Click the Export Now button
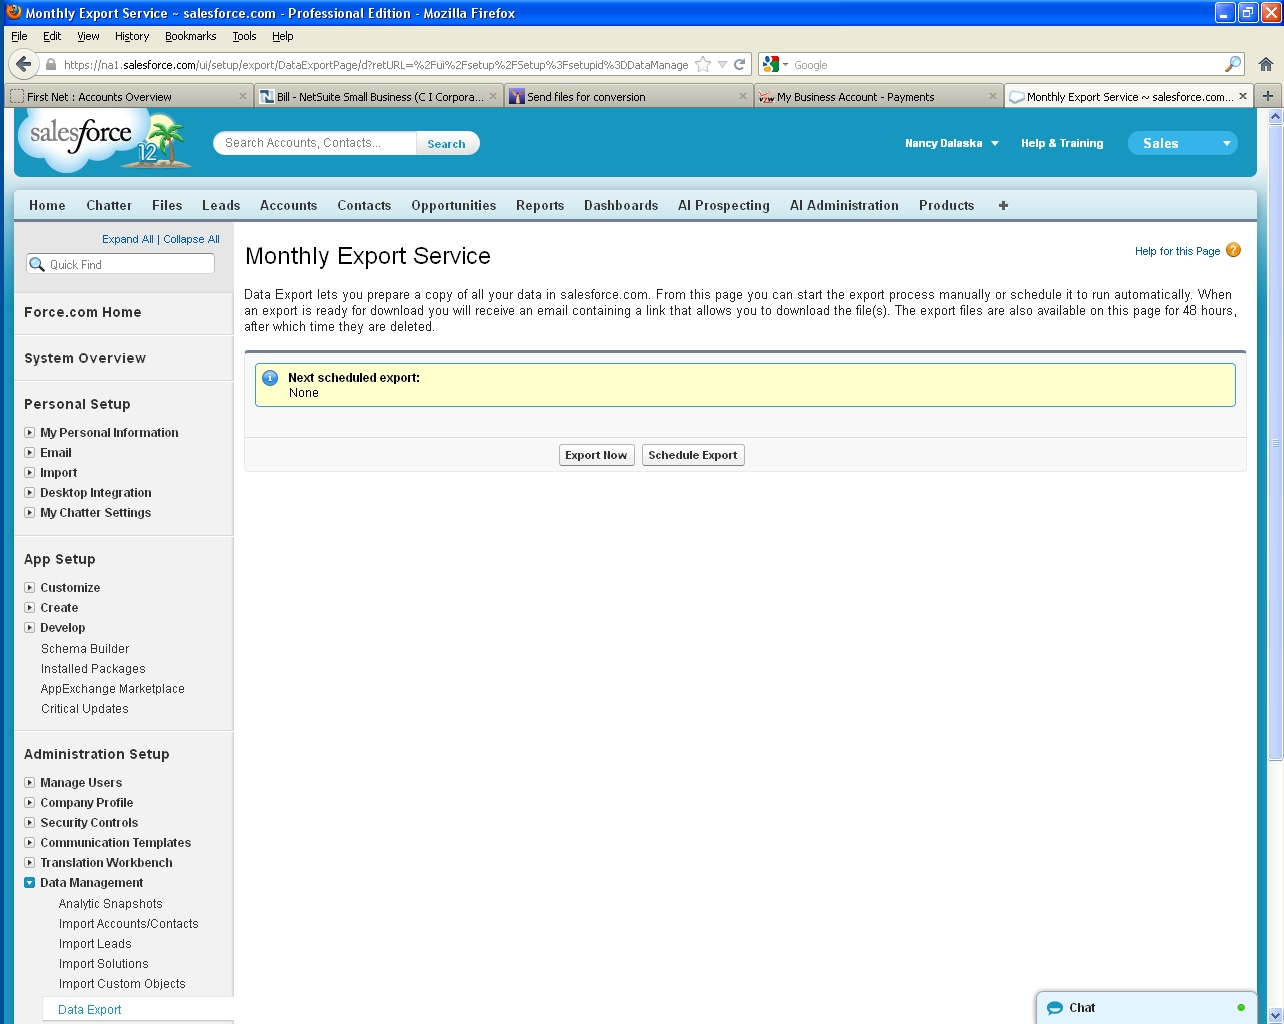The height and width of the screenshot is (1024, 1284). point(596,455)
